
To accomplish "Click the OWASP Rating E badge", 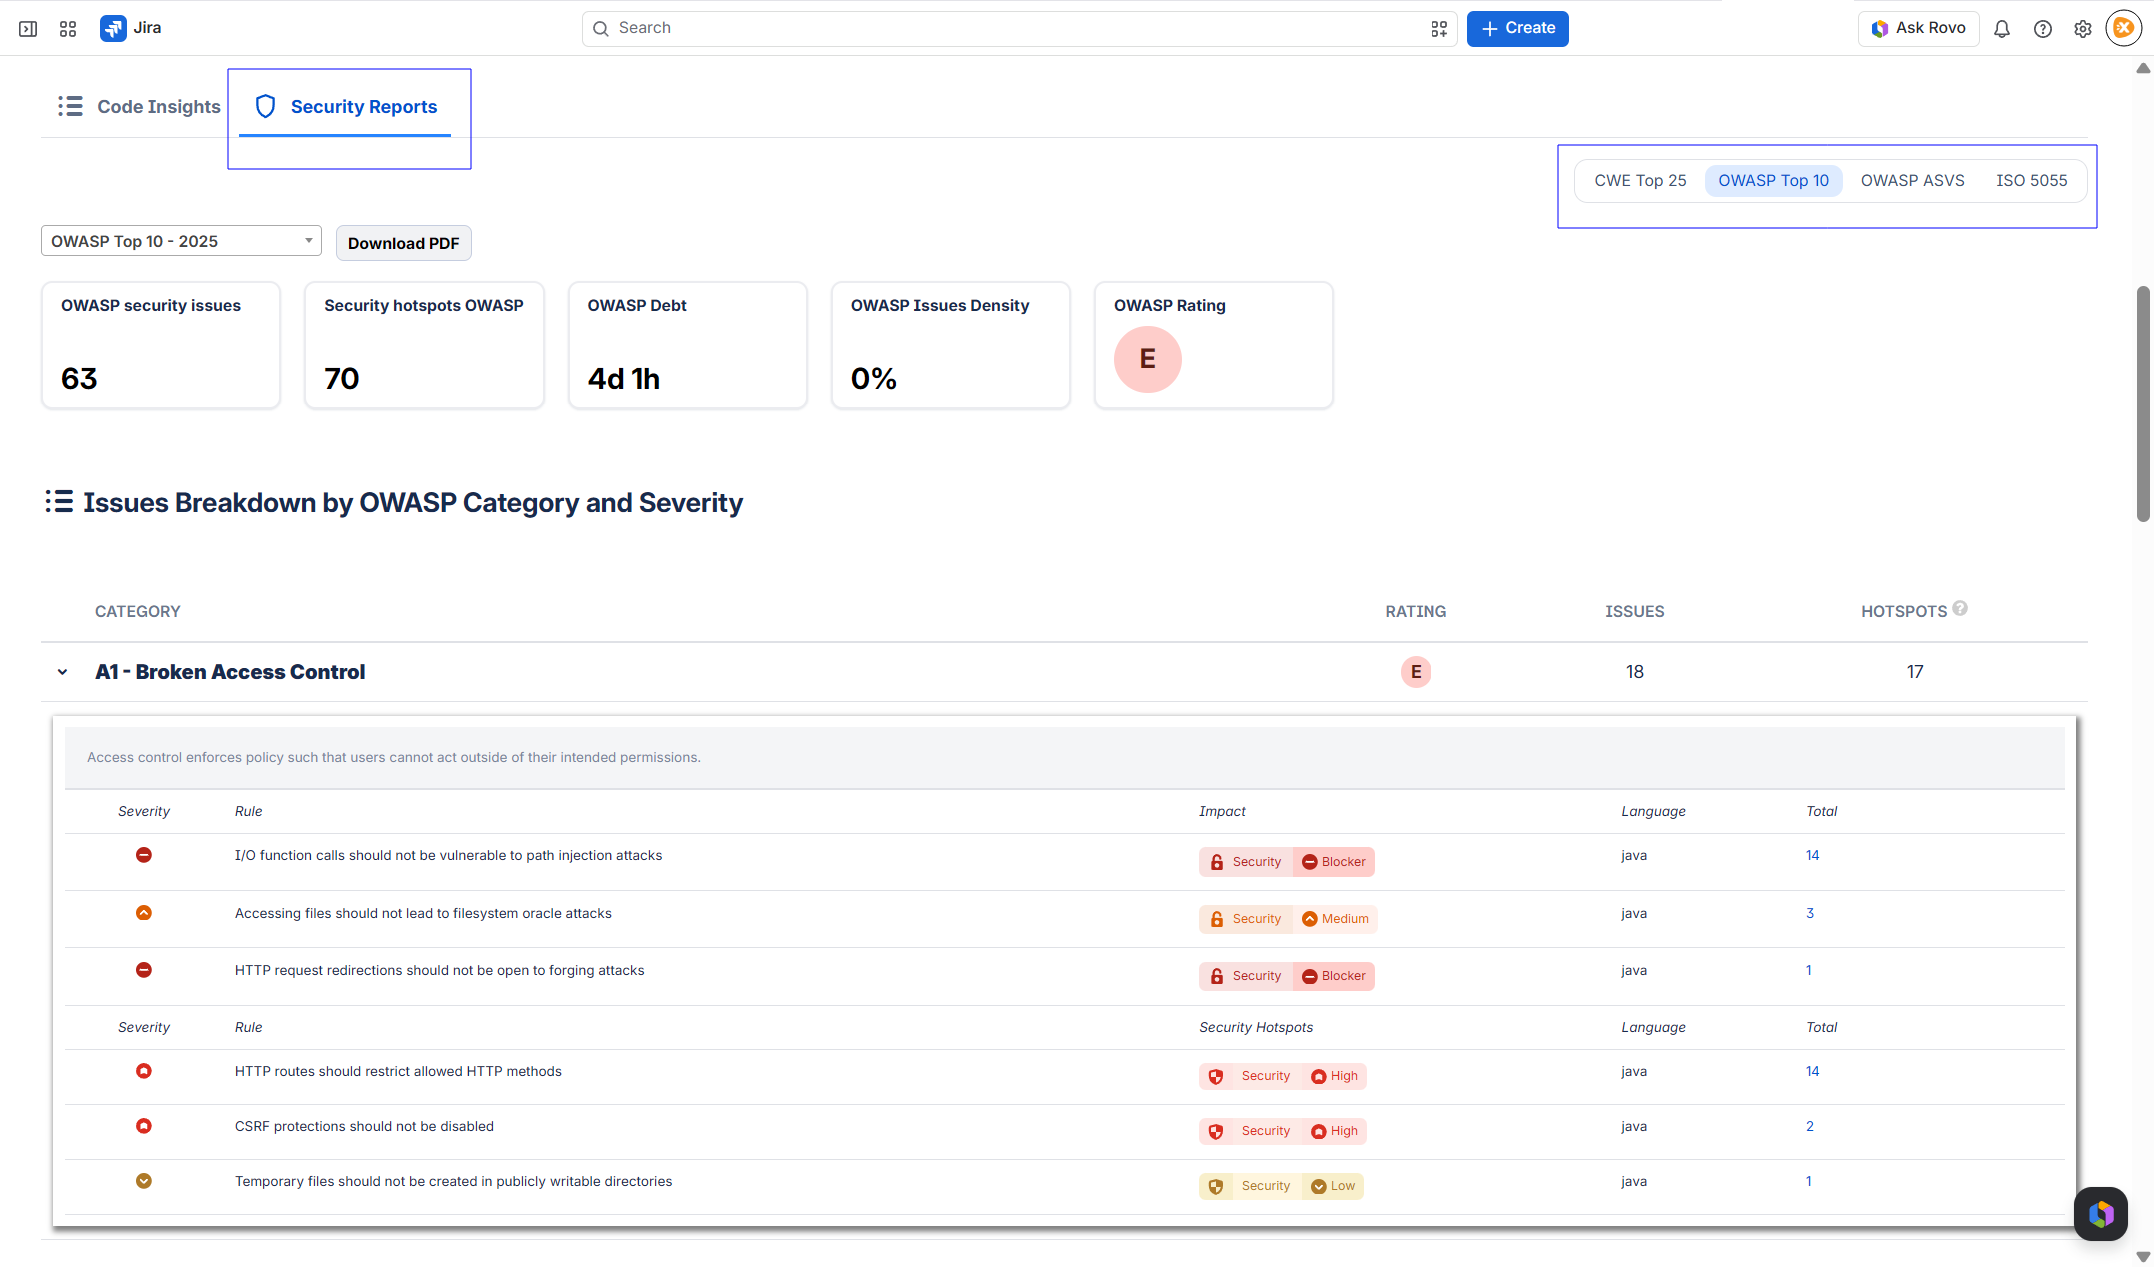I will pos(1148,359).
